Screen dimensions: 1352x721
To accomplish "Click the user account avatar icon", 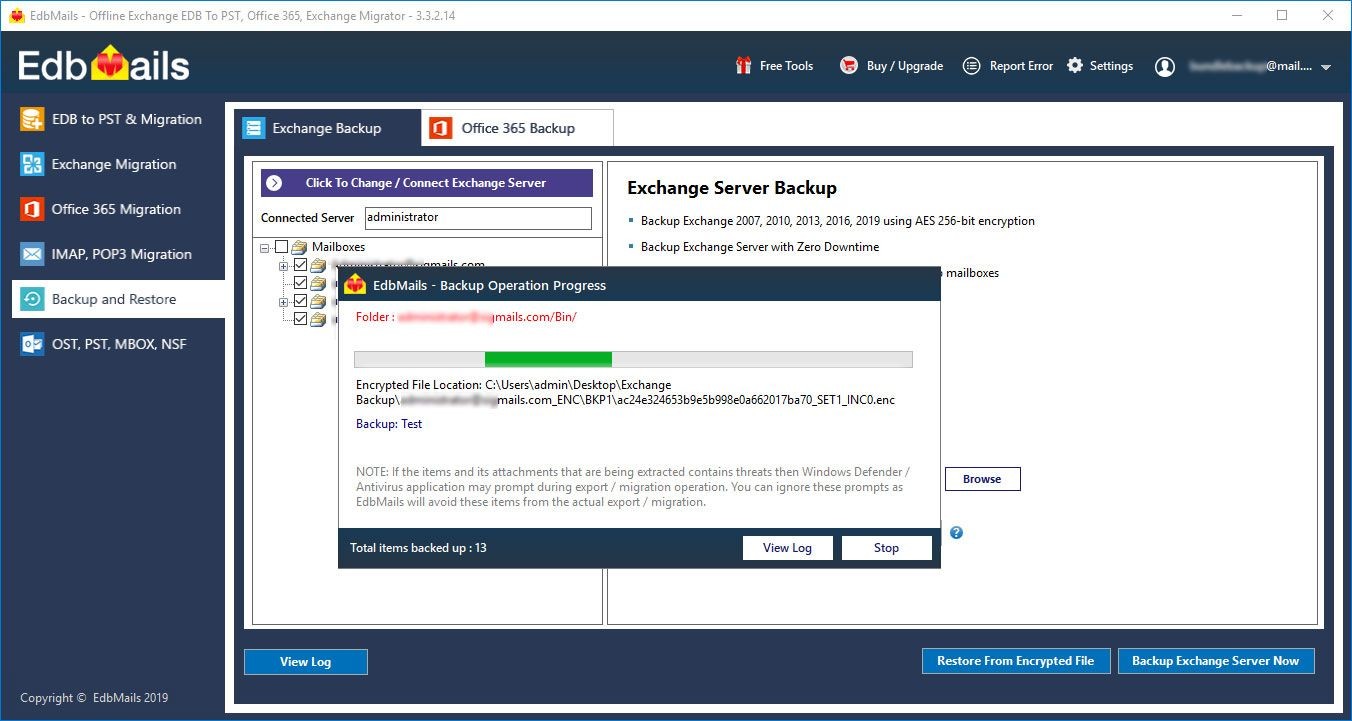I will click(x=1165, y=67).
